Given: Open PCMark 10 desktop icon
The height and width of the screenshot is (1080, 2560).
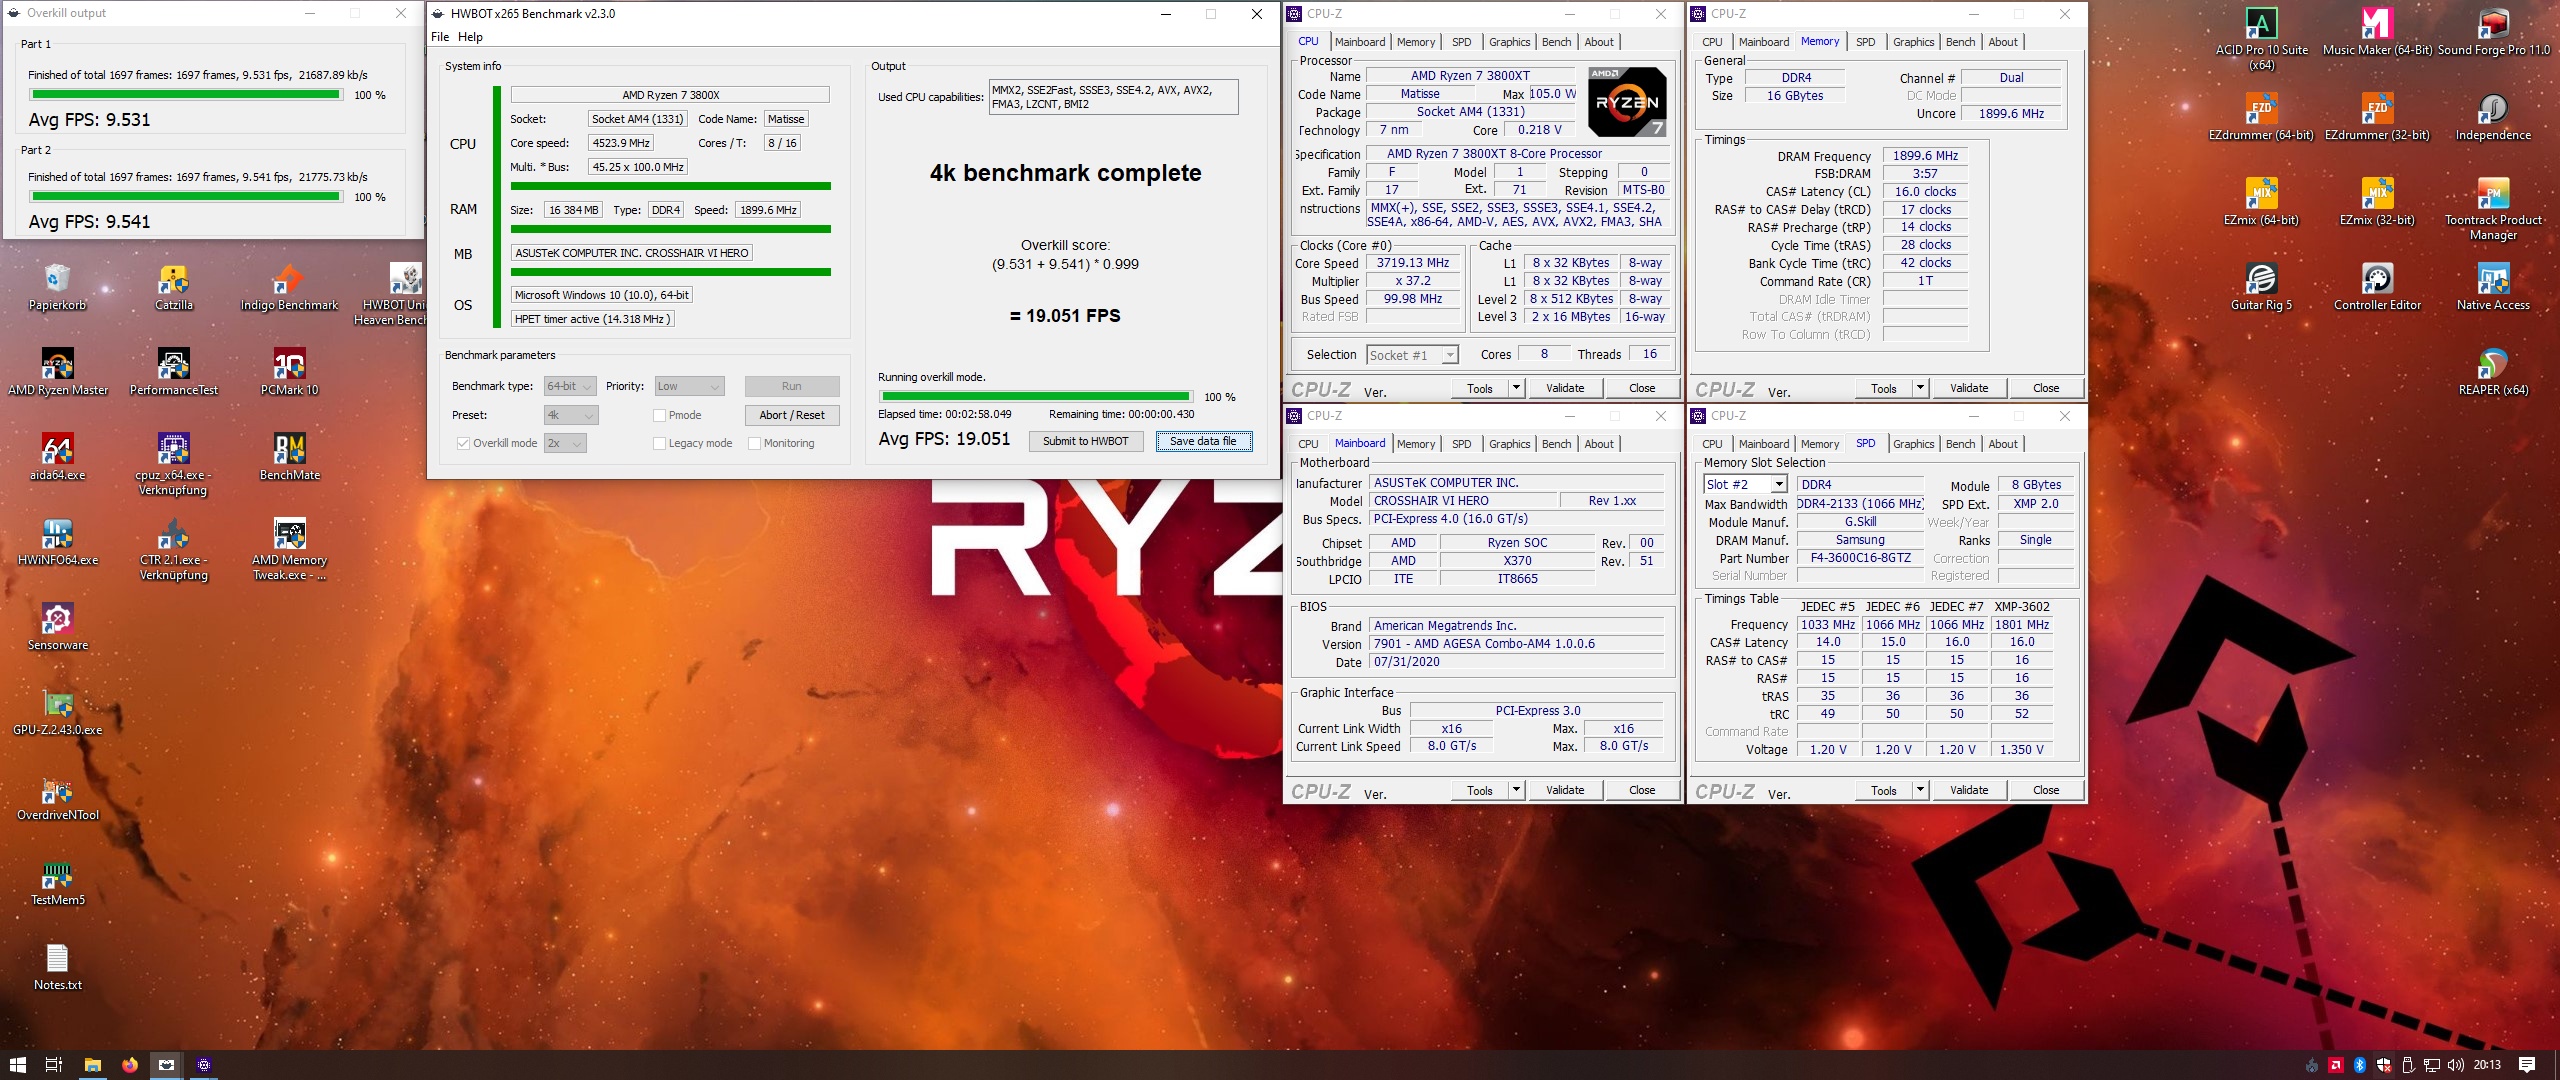Looking at the screenshot, I should tap(289, 372).
